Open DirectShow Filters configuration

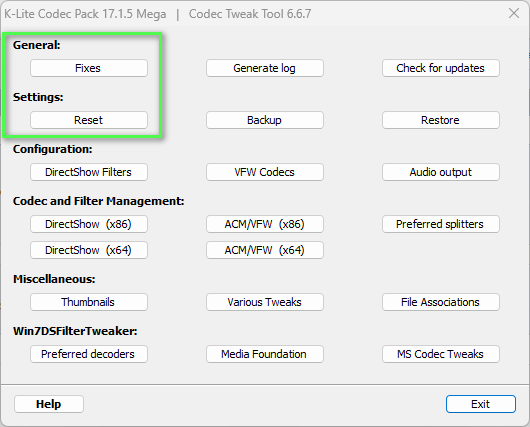click(x=89, y=172)
